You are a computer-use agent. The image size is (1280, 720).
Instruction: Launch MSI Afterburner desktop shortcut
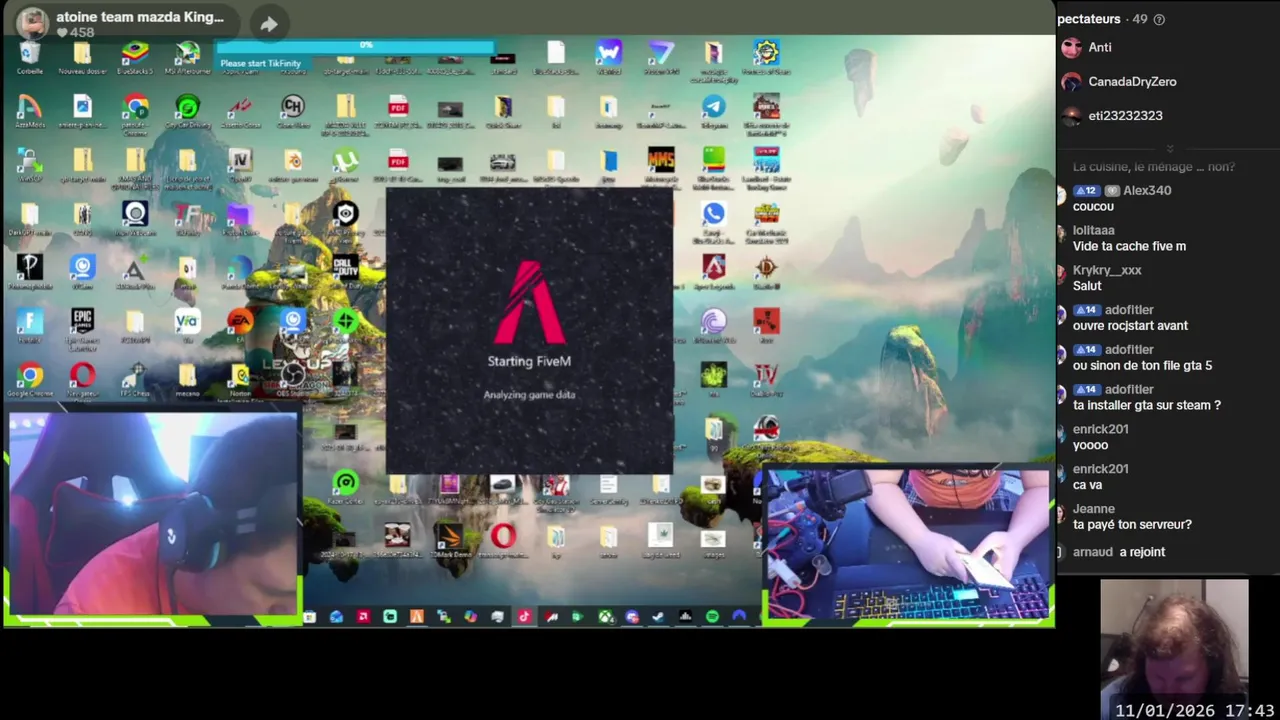[187, 56]
